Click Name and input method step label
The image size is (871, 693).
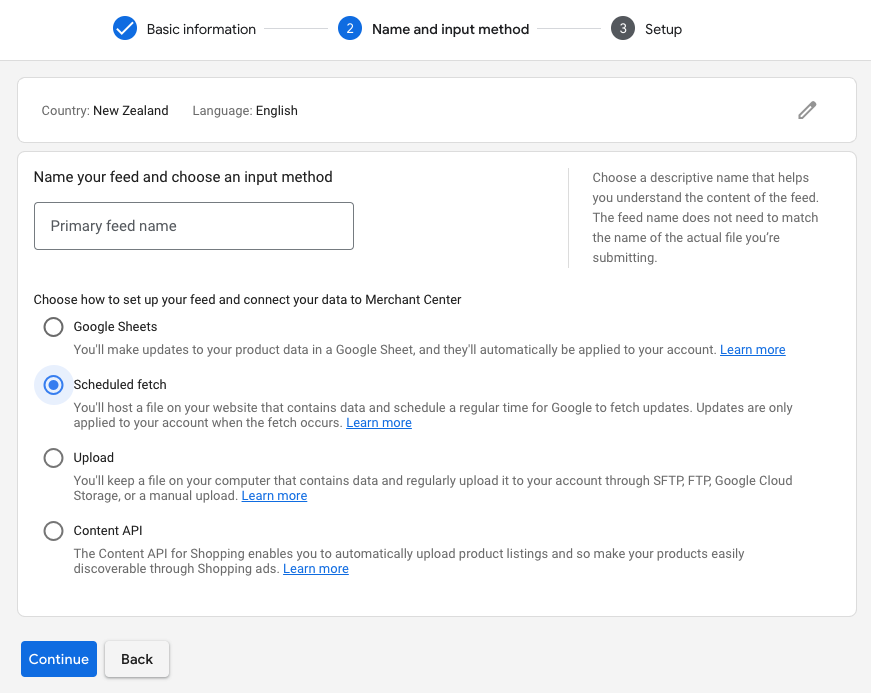click(x=450, y=29)
